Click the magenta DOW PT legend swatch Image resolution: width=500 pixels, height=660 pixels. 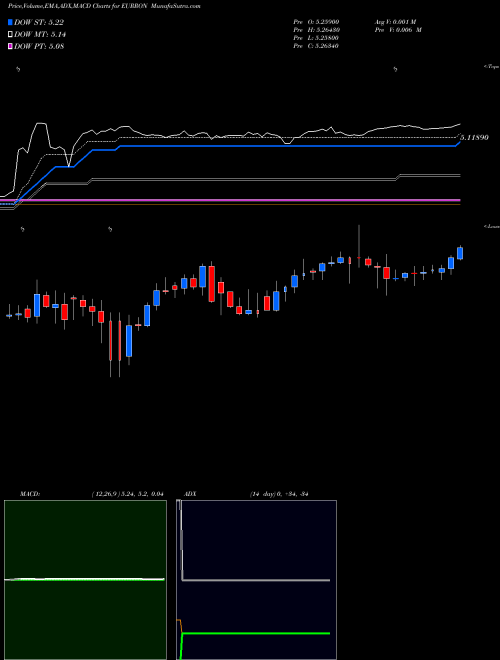tap(11, 46)
